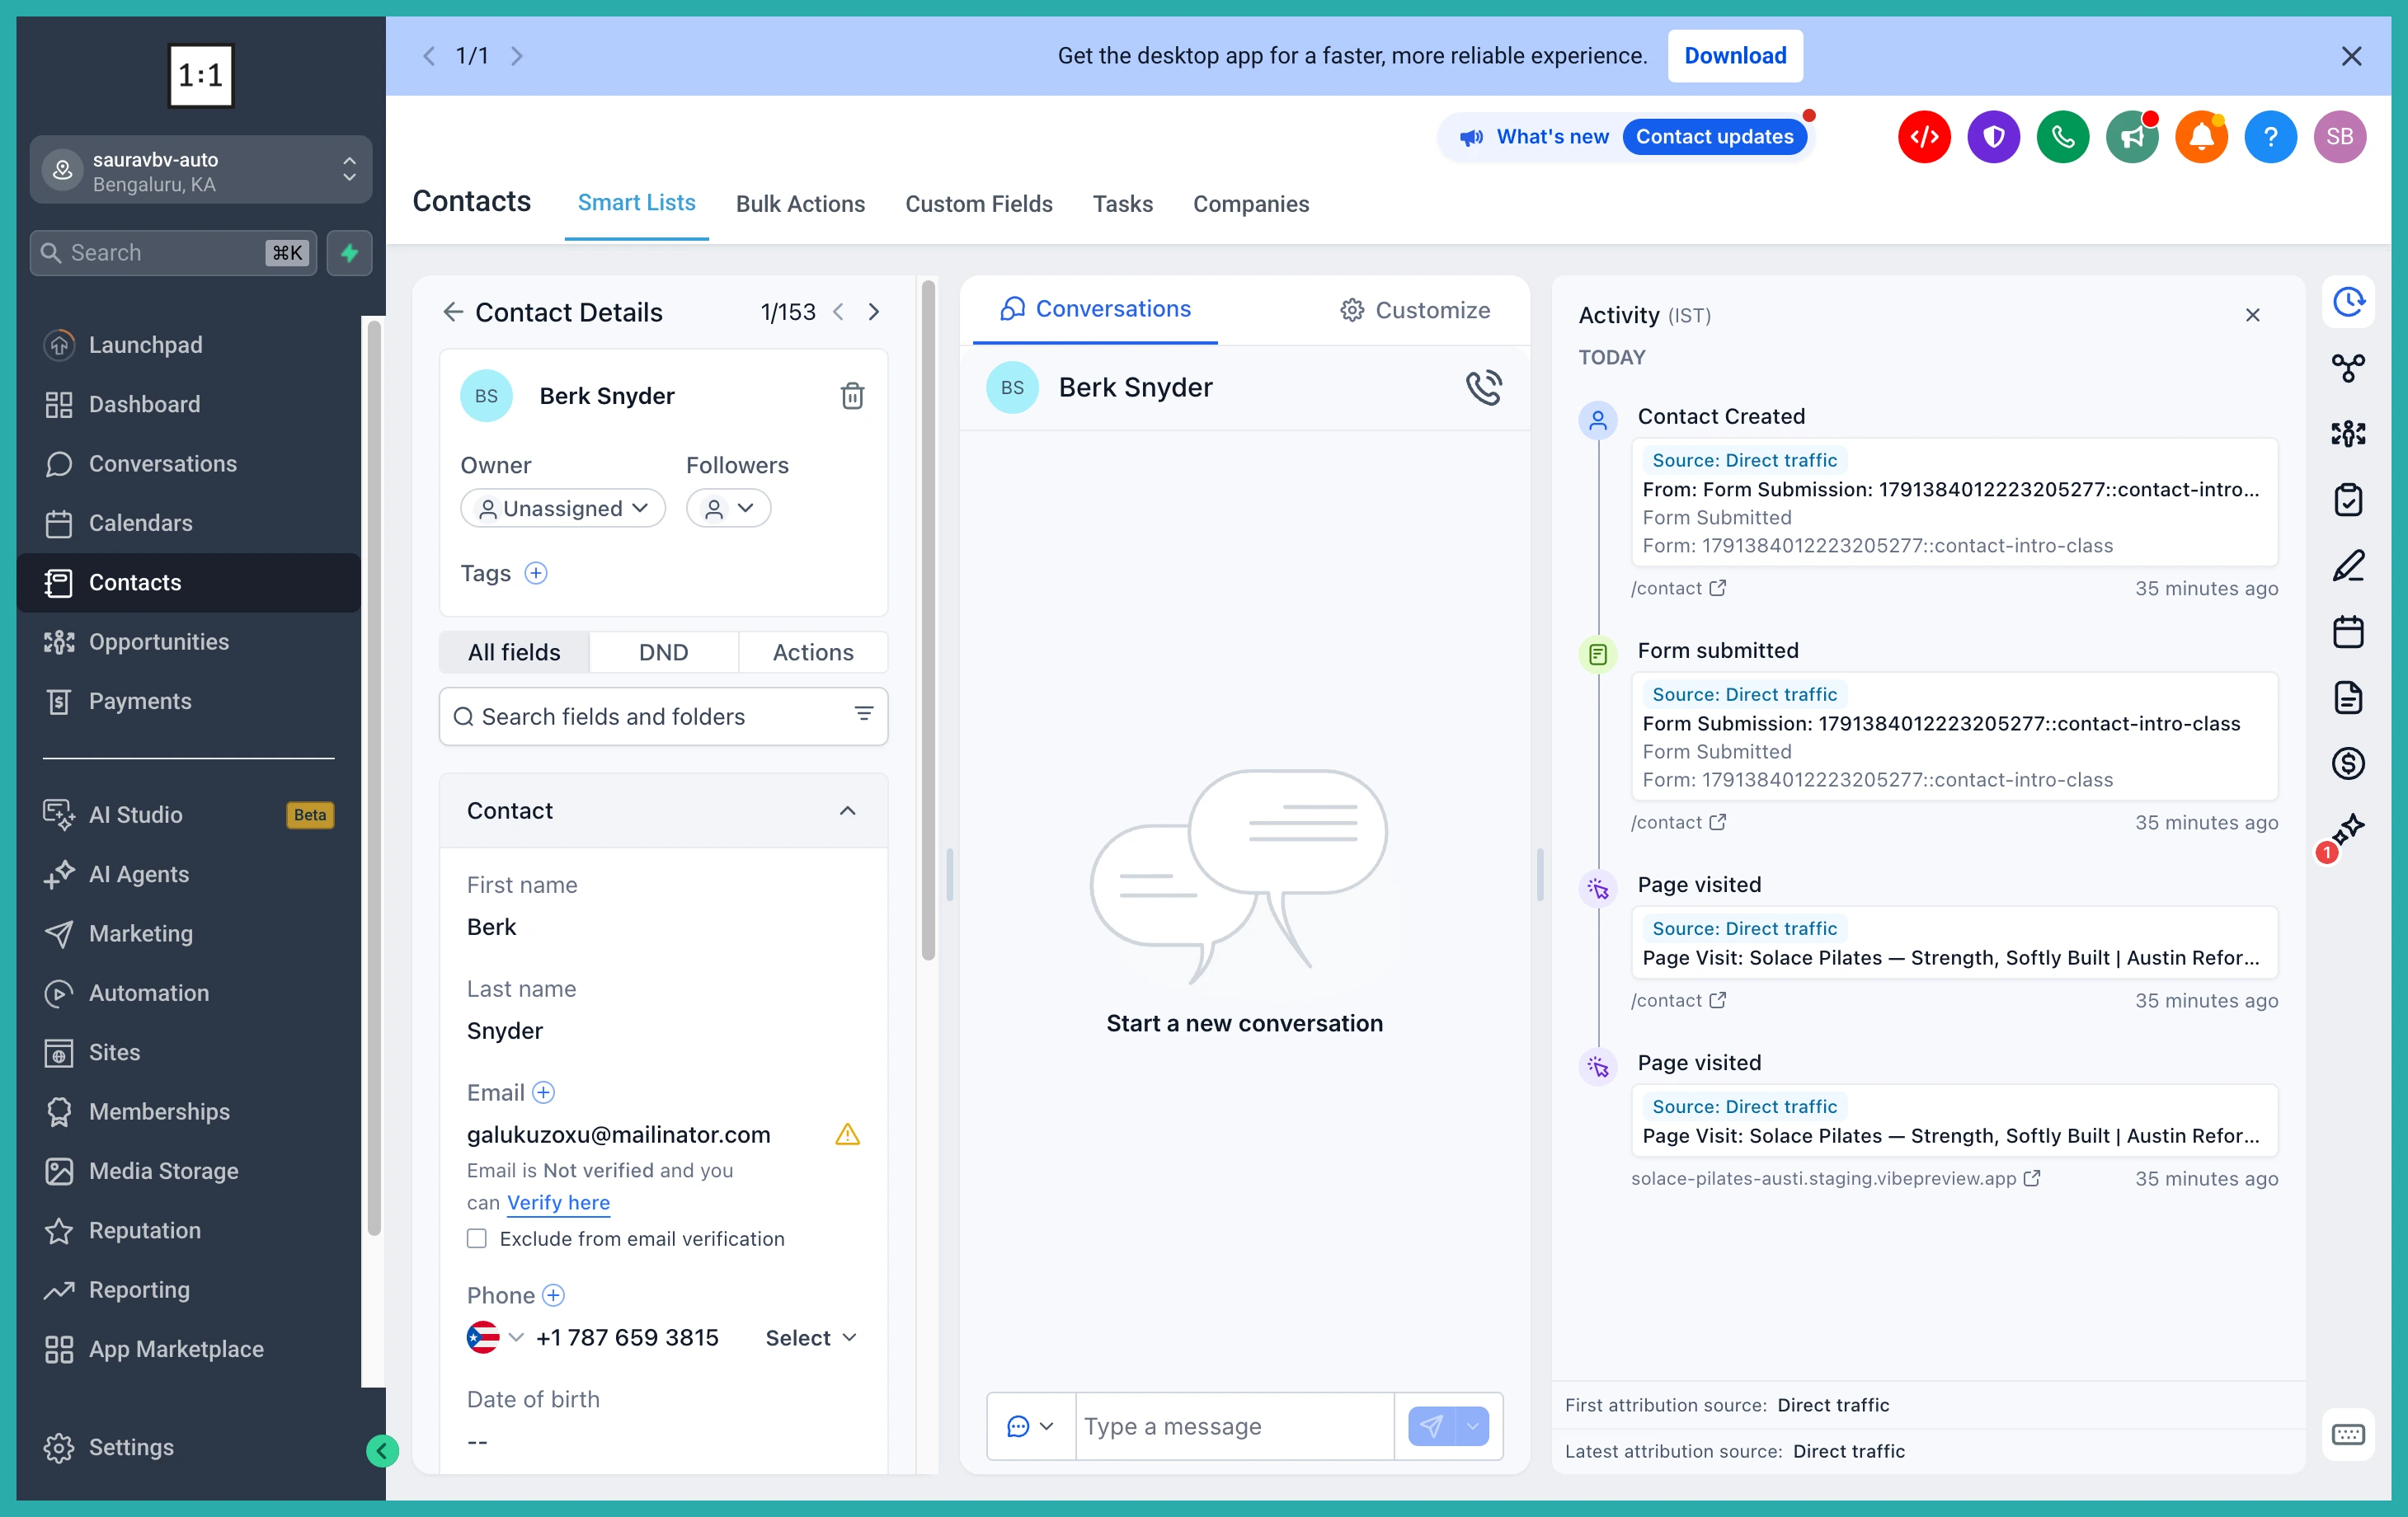Click the red code snippet icon
The image size is (2408, 1517).
coord(1924,137)
